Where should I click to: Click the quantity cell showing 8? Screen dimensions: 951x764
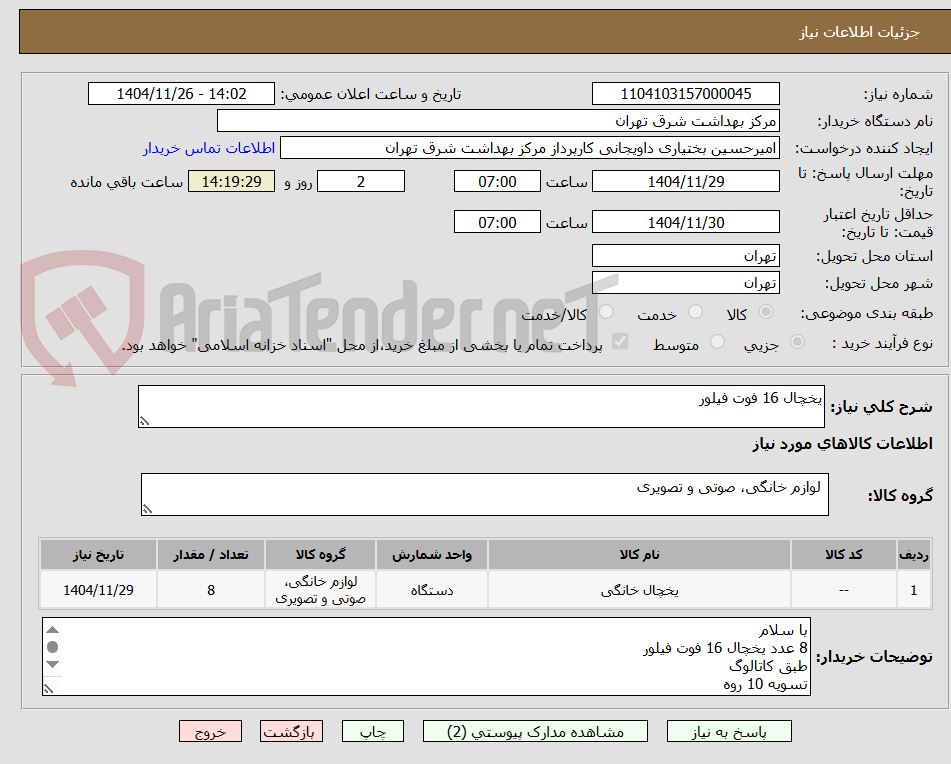pos(211,590)
